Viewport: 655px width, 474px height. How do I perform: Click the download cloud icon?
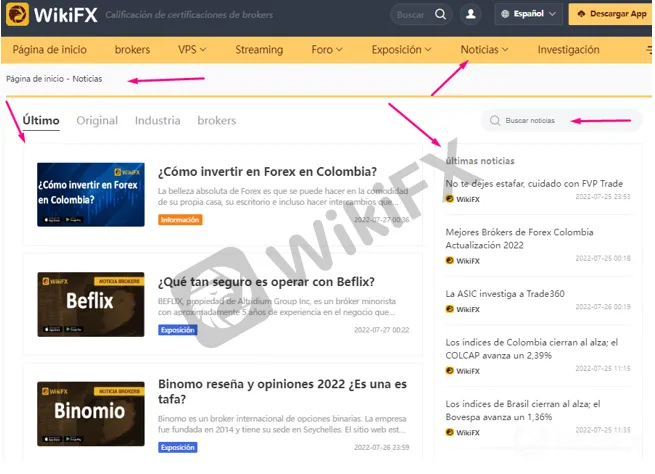coord(581,14)
